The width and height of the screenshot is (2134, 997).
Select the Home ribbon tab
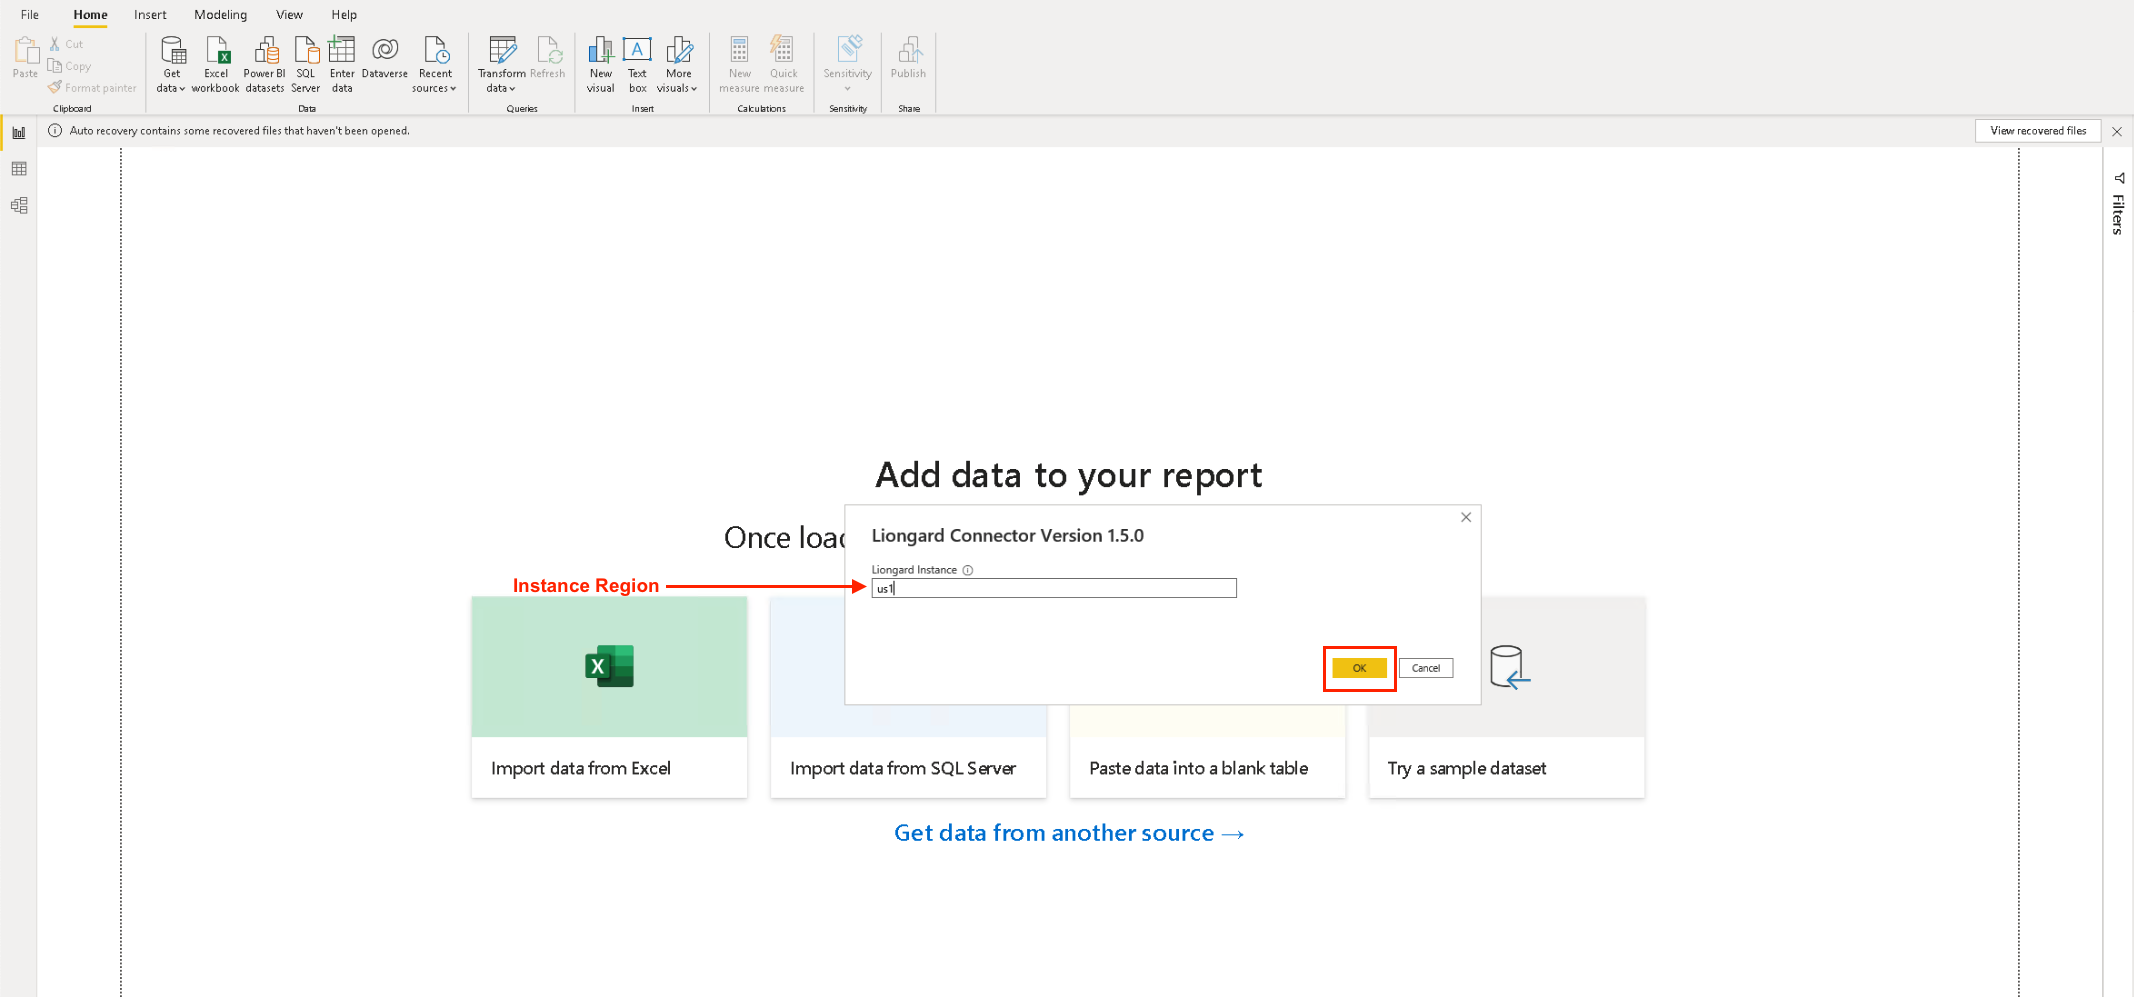90,15
